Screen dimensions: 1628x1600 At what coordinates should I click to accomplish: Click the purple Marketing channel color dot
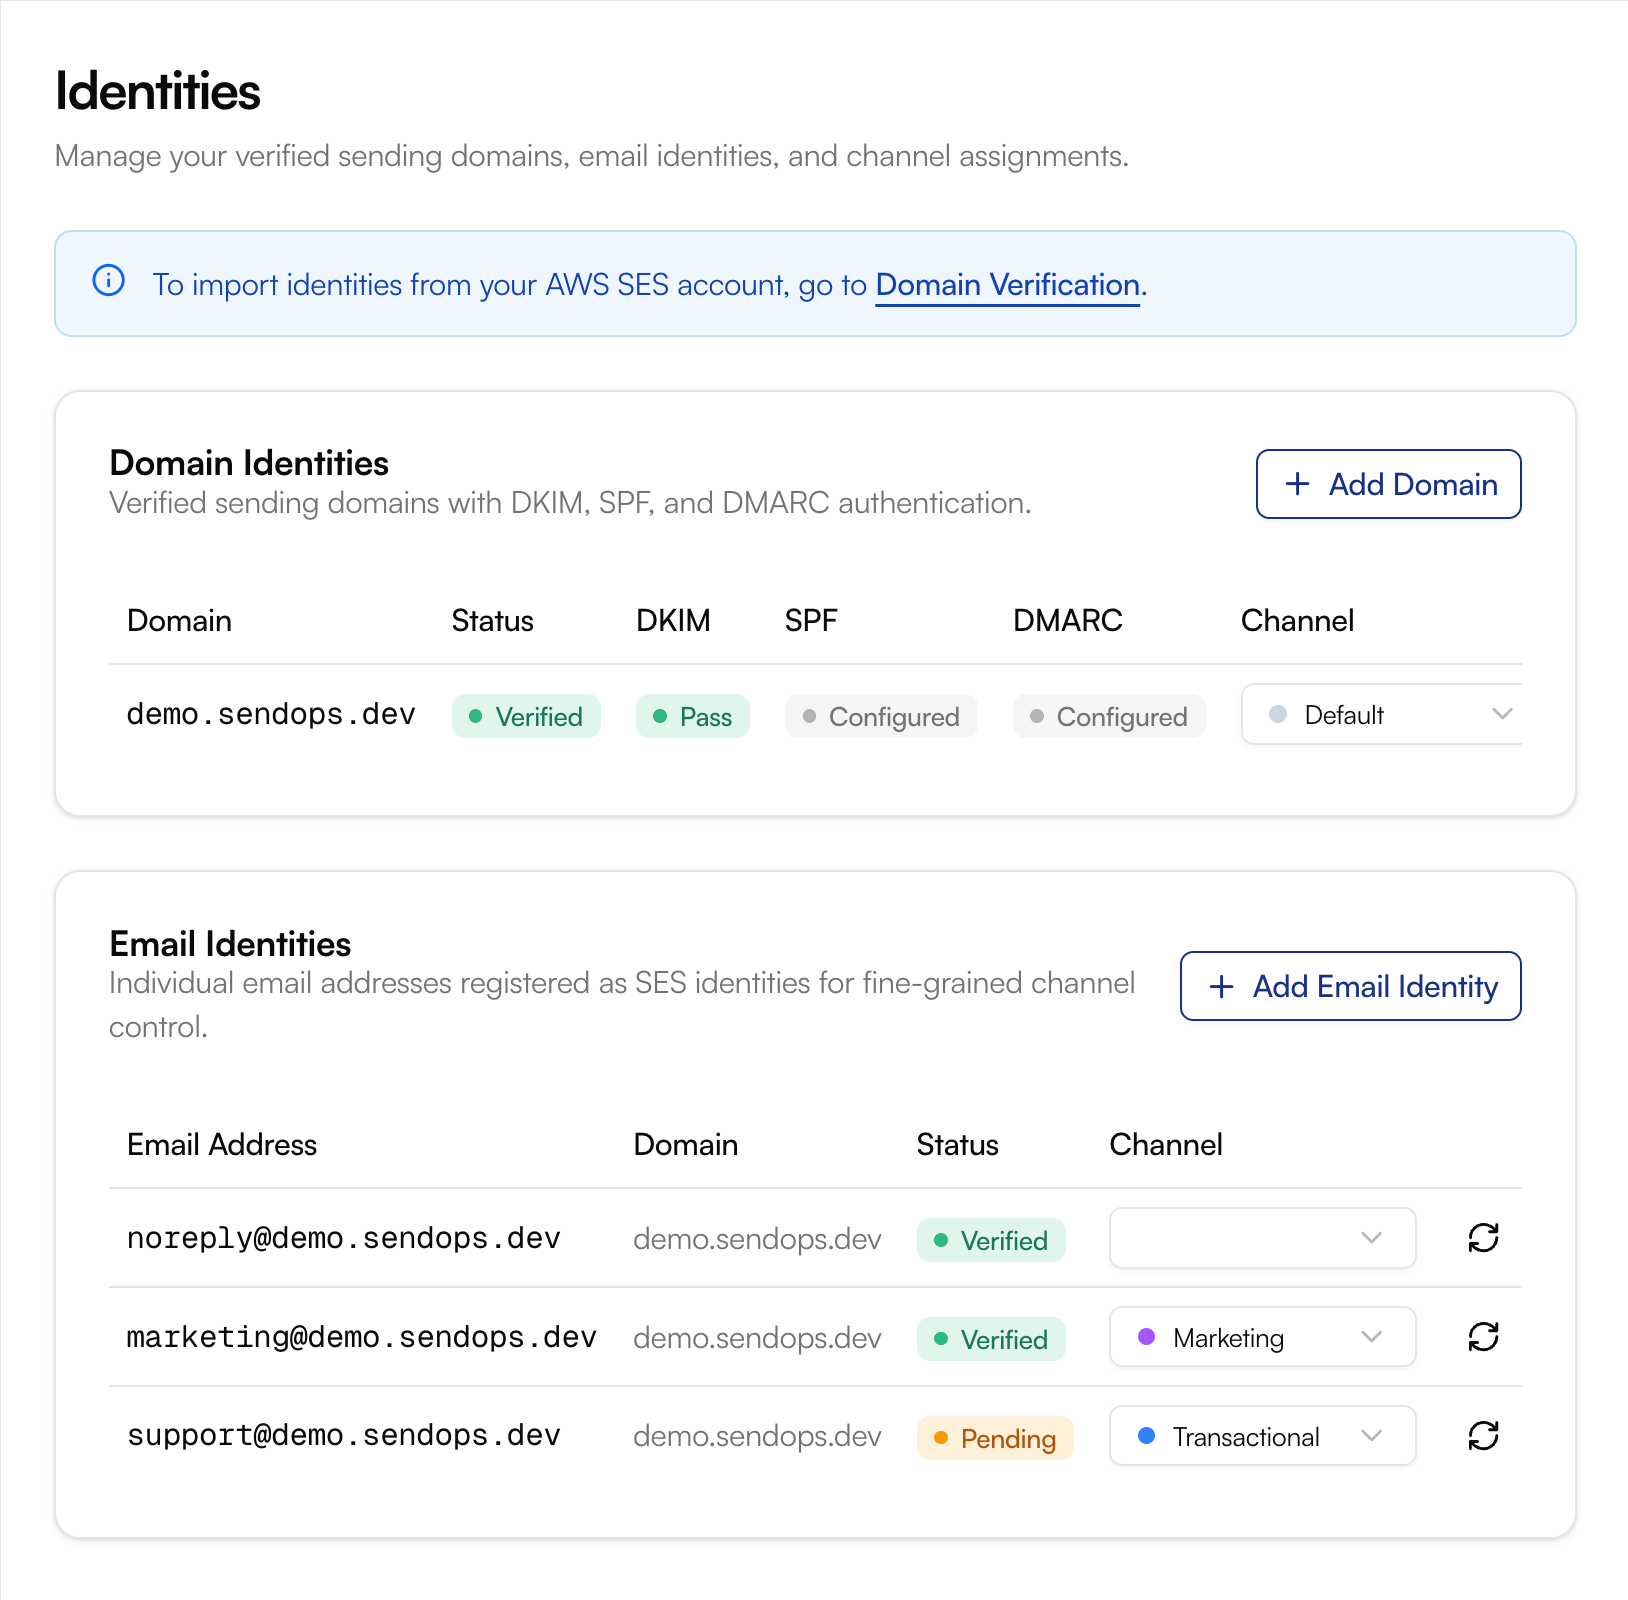coord(1147,1337)
